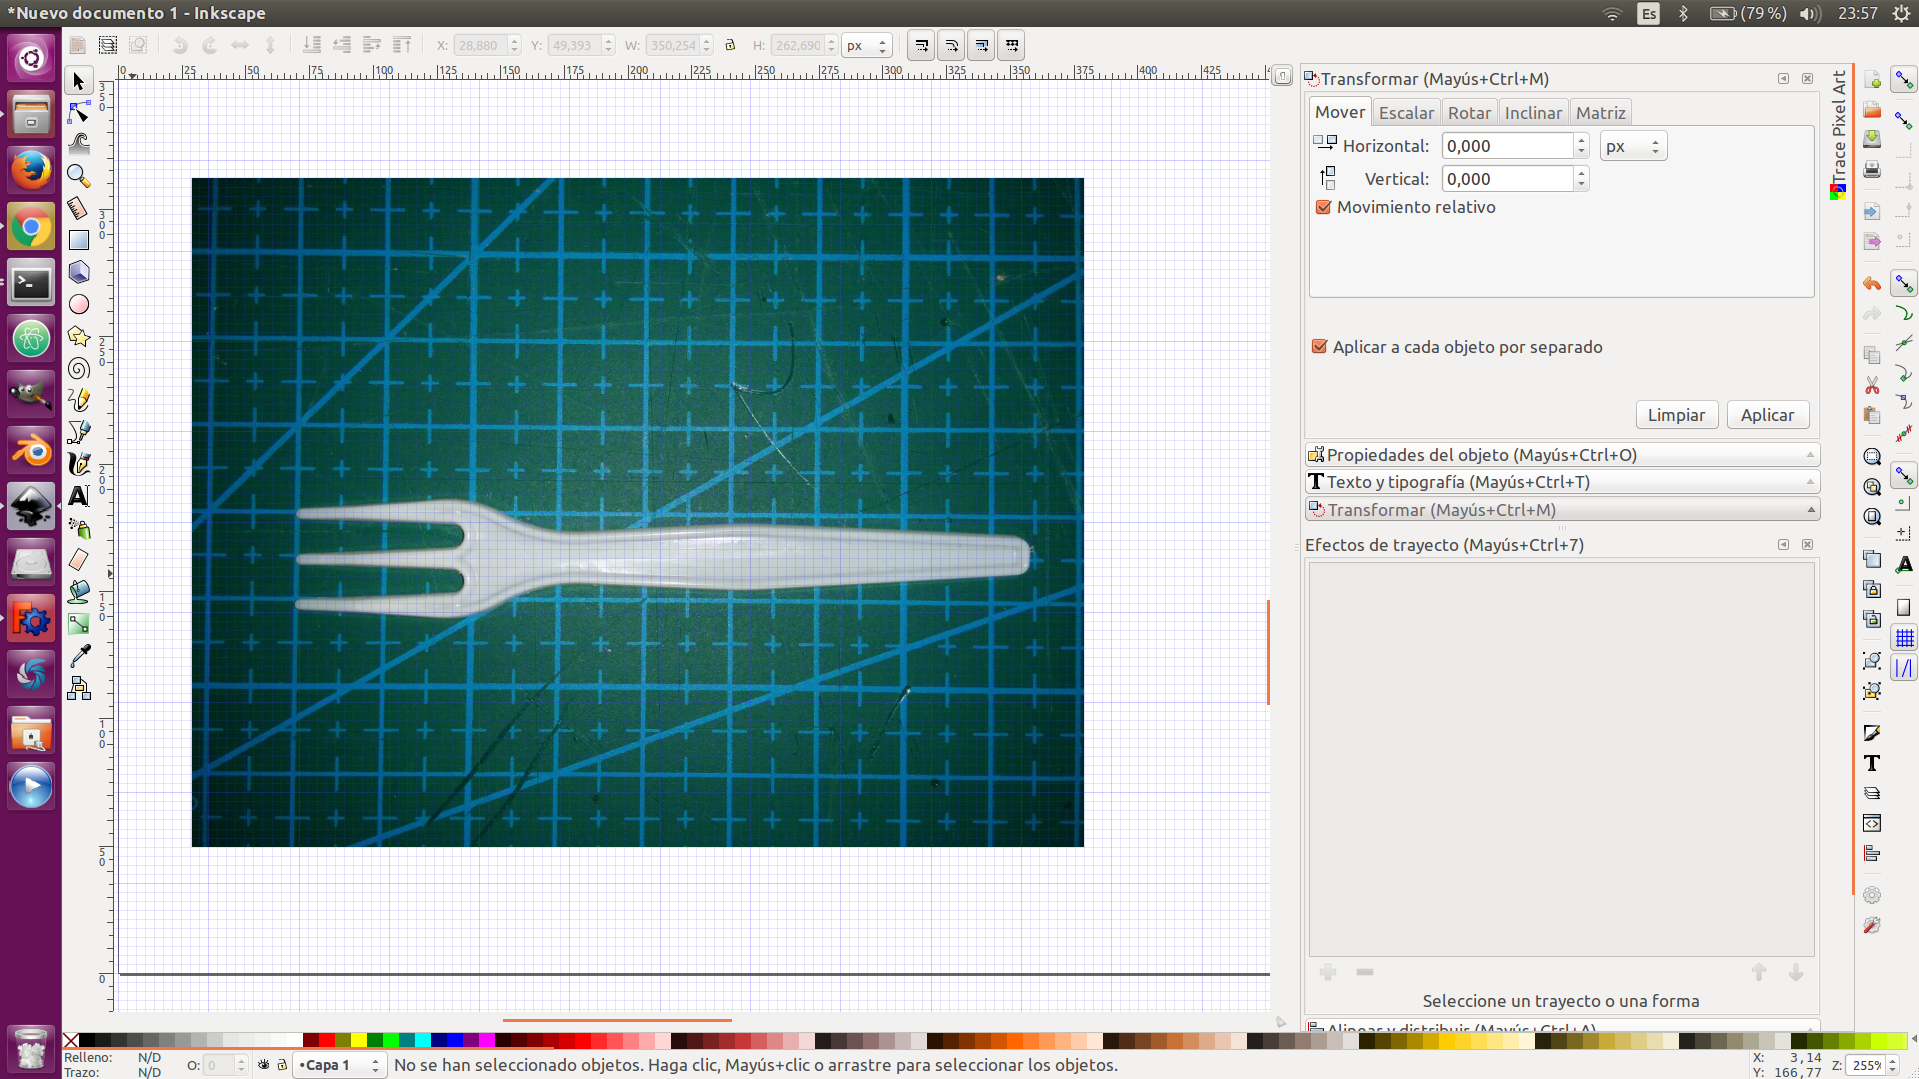Select the Node edit tool
Viewport: 1919px width, 1079px height.
[x=79, y=112]
